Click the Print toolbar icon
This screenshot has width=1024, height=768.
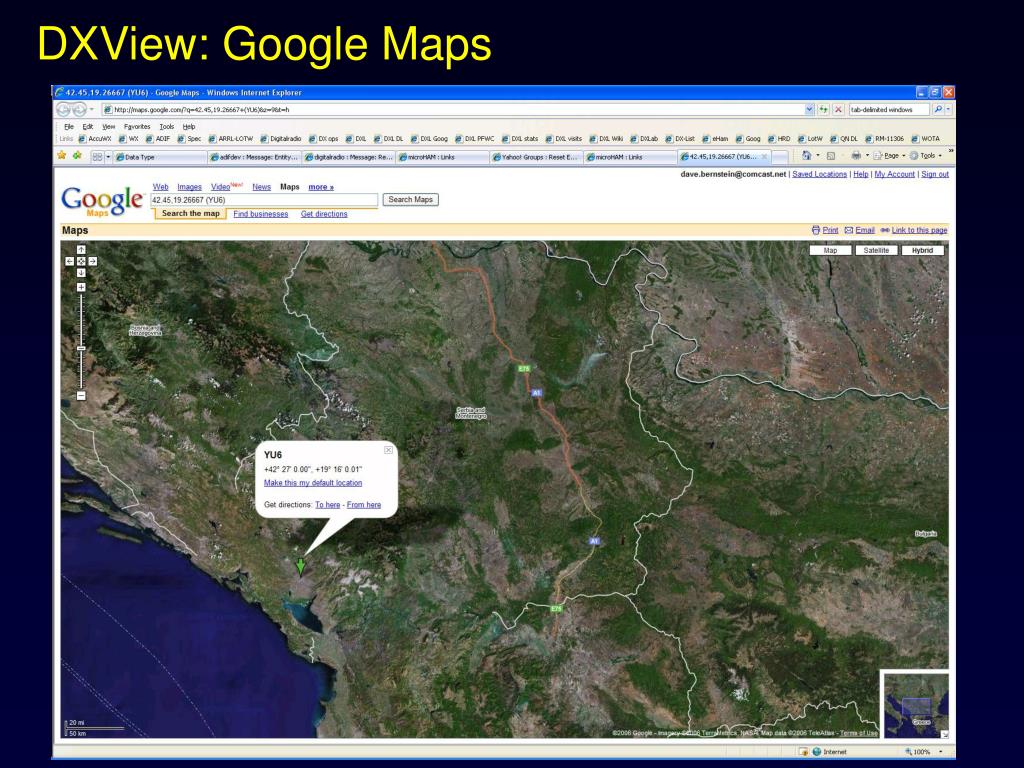(x=856, y=155)
